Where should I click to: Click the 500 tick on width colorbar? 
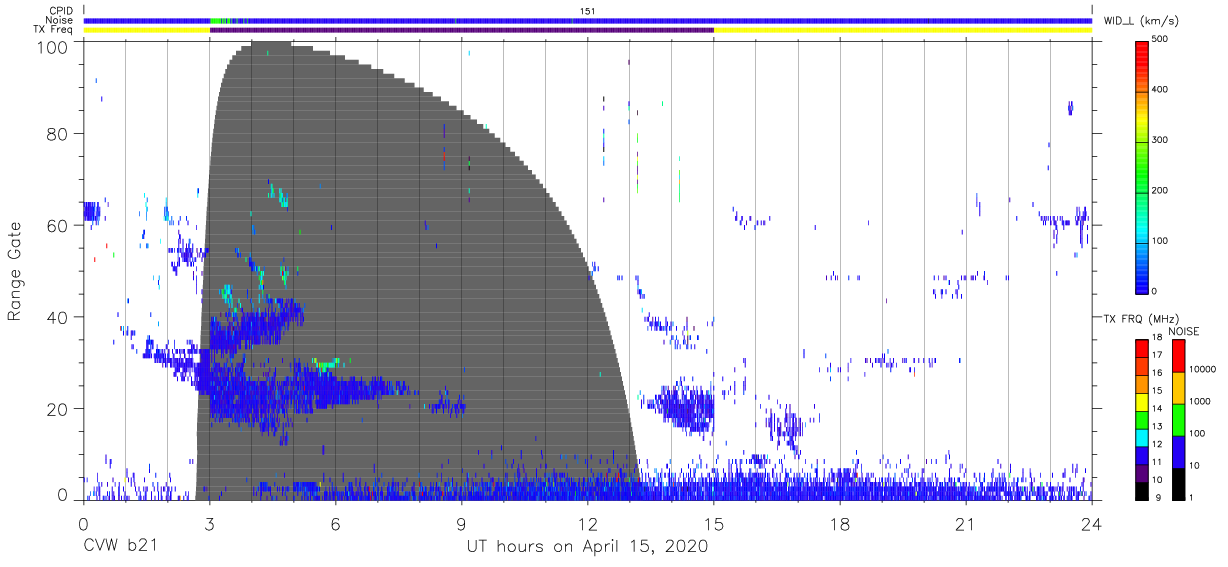point(1161,39)
